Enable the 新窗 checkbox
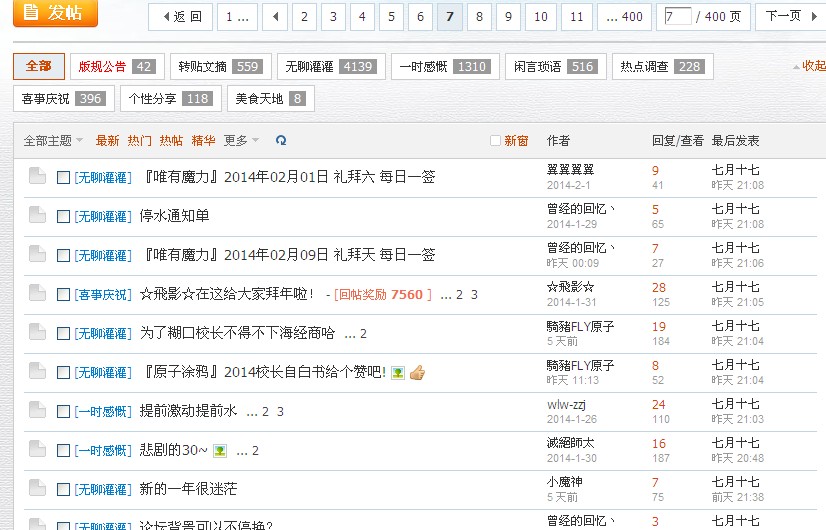This screenshot has height=530, width=826. coord(495,141)
